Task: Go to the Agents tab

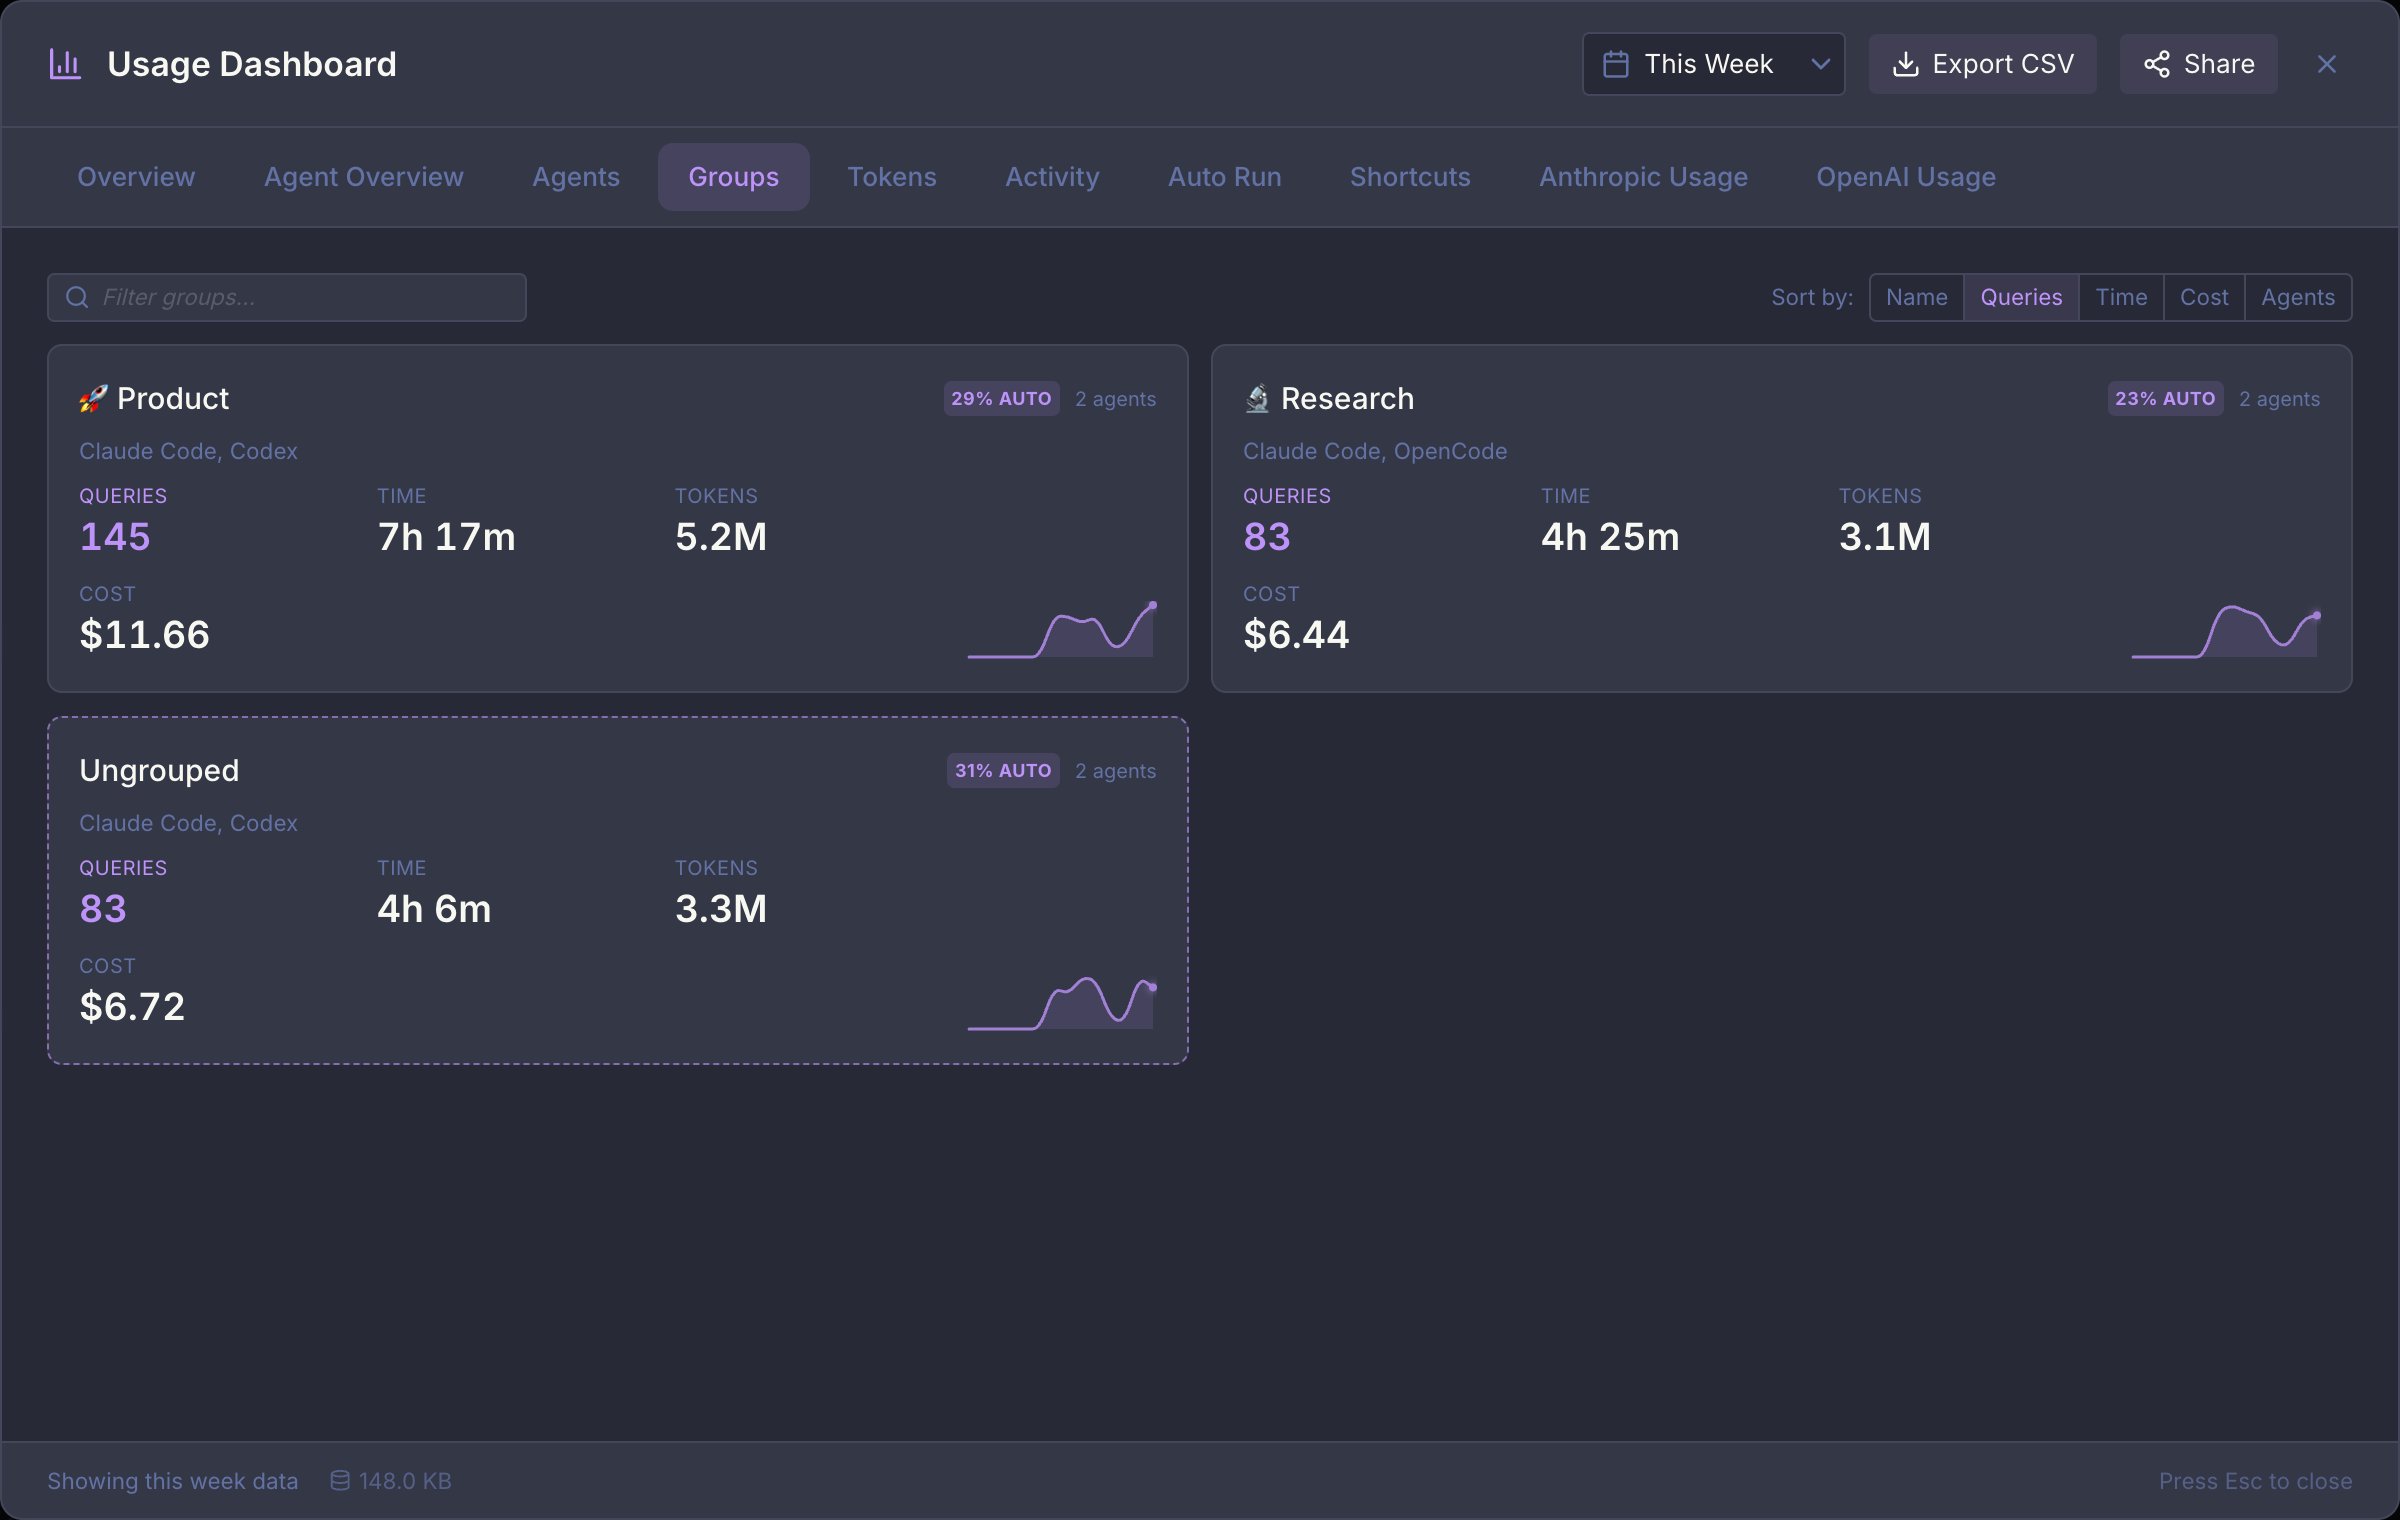Action: pyautogui.click(x=576, y=177)
